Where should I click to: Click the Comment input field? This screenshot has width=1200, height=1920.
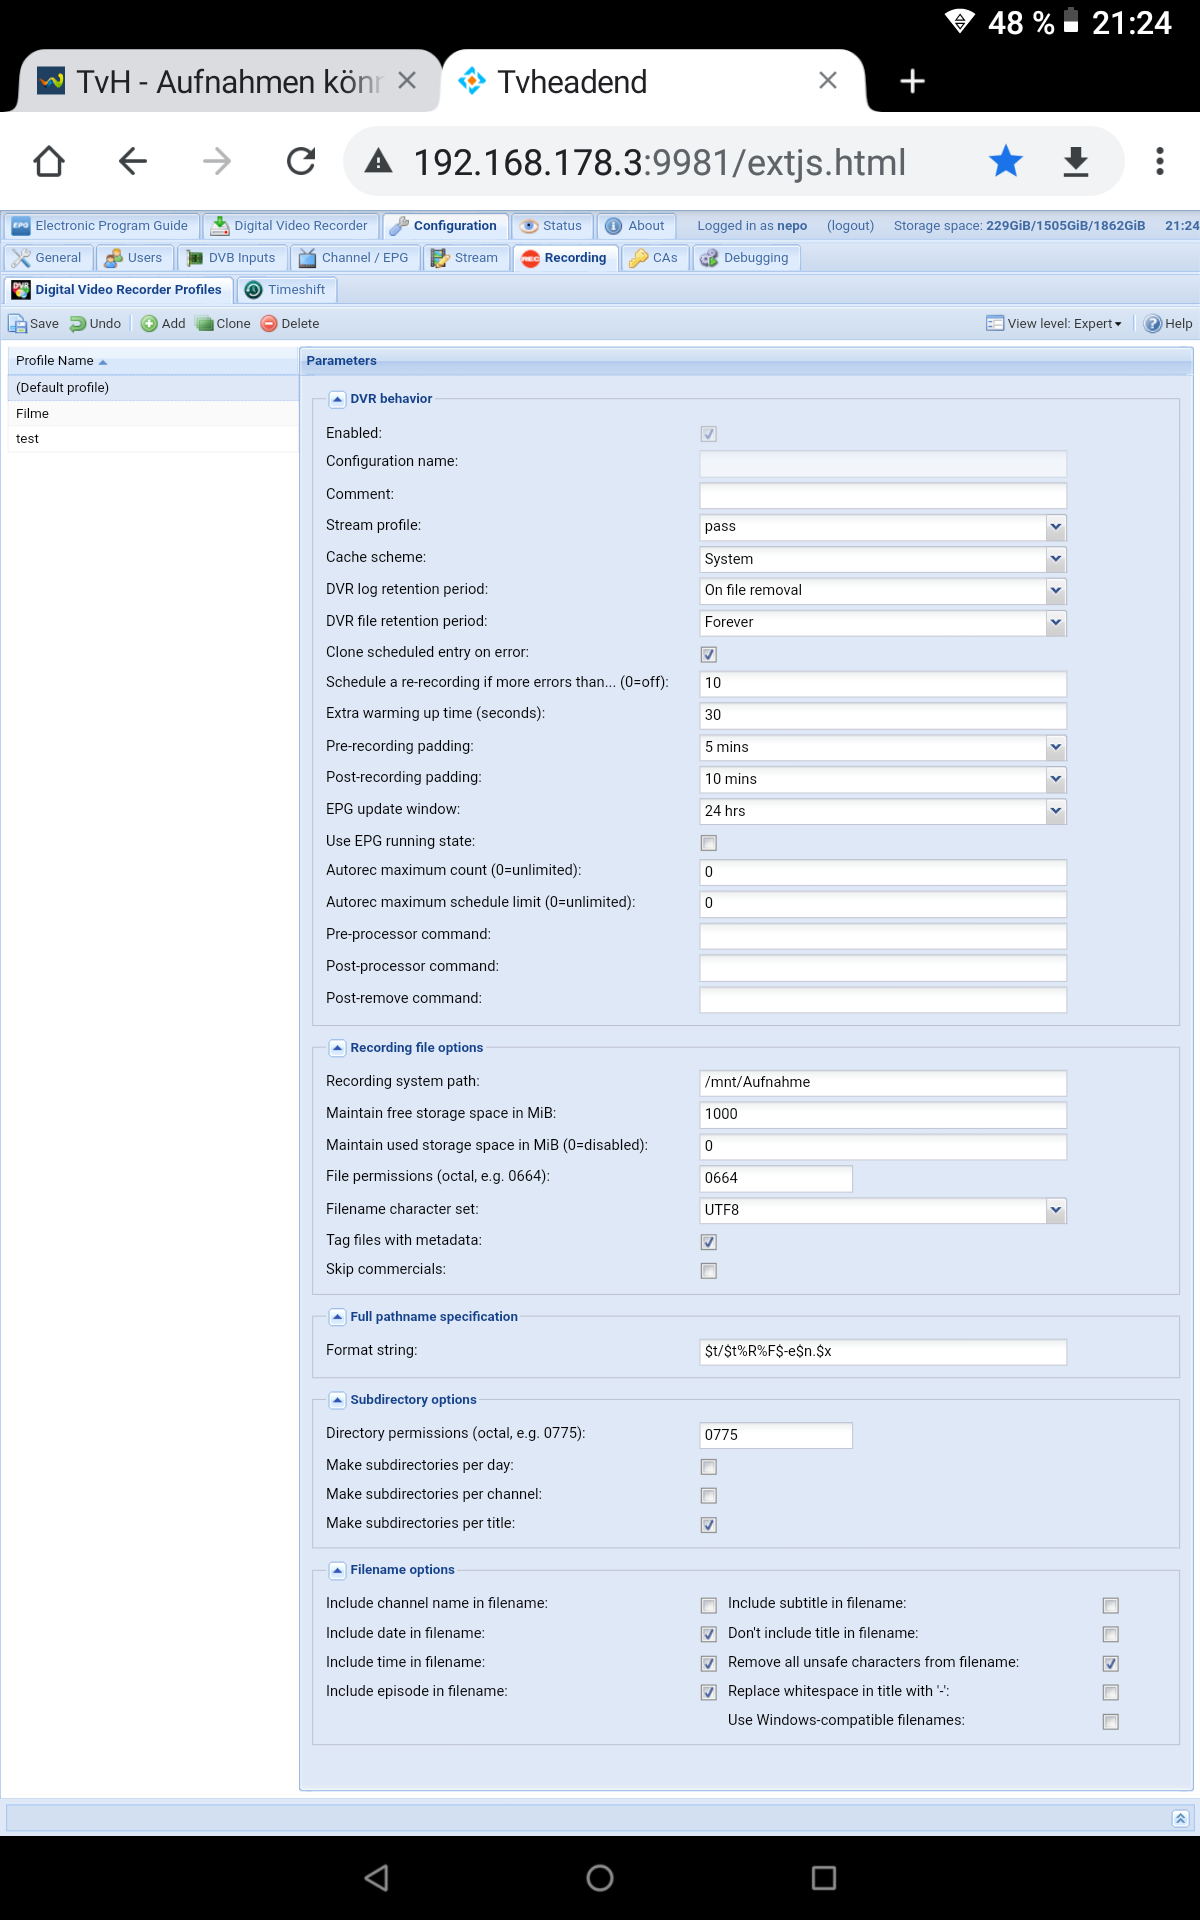[x=883, y=495]
